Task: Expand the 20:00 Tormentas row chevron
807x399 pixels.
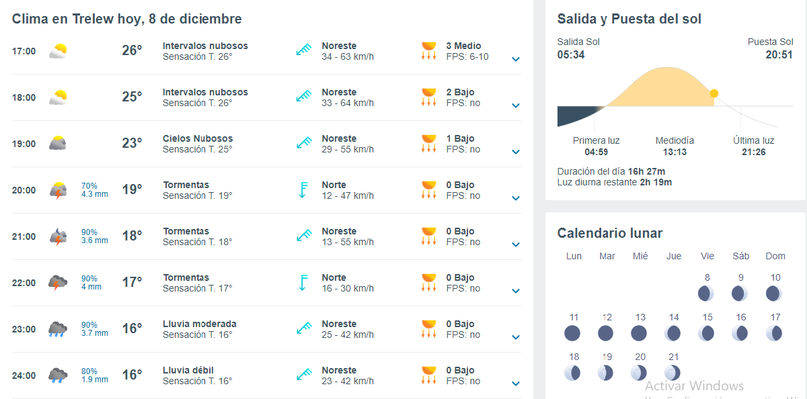Action: point(516,198)
